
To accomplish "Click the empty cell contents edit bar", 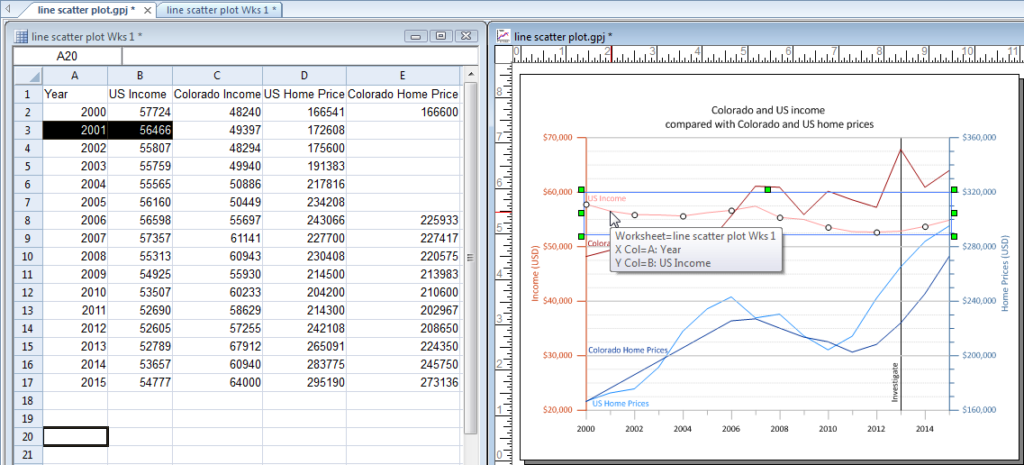I will [300, 57].
